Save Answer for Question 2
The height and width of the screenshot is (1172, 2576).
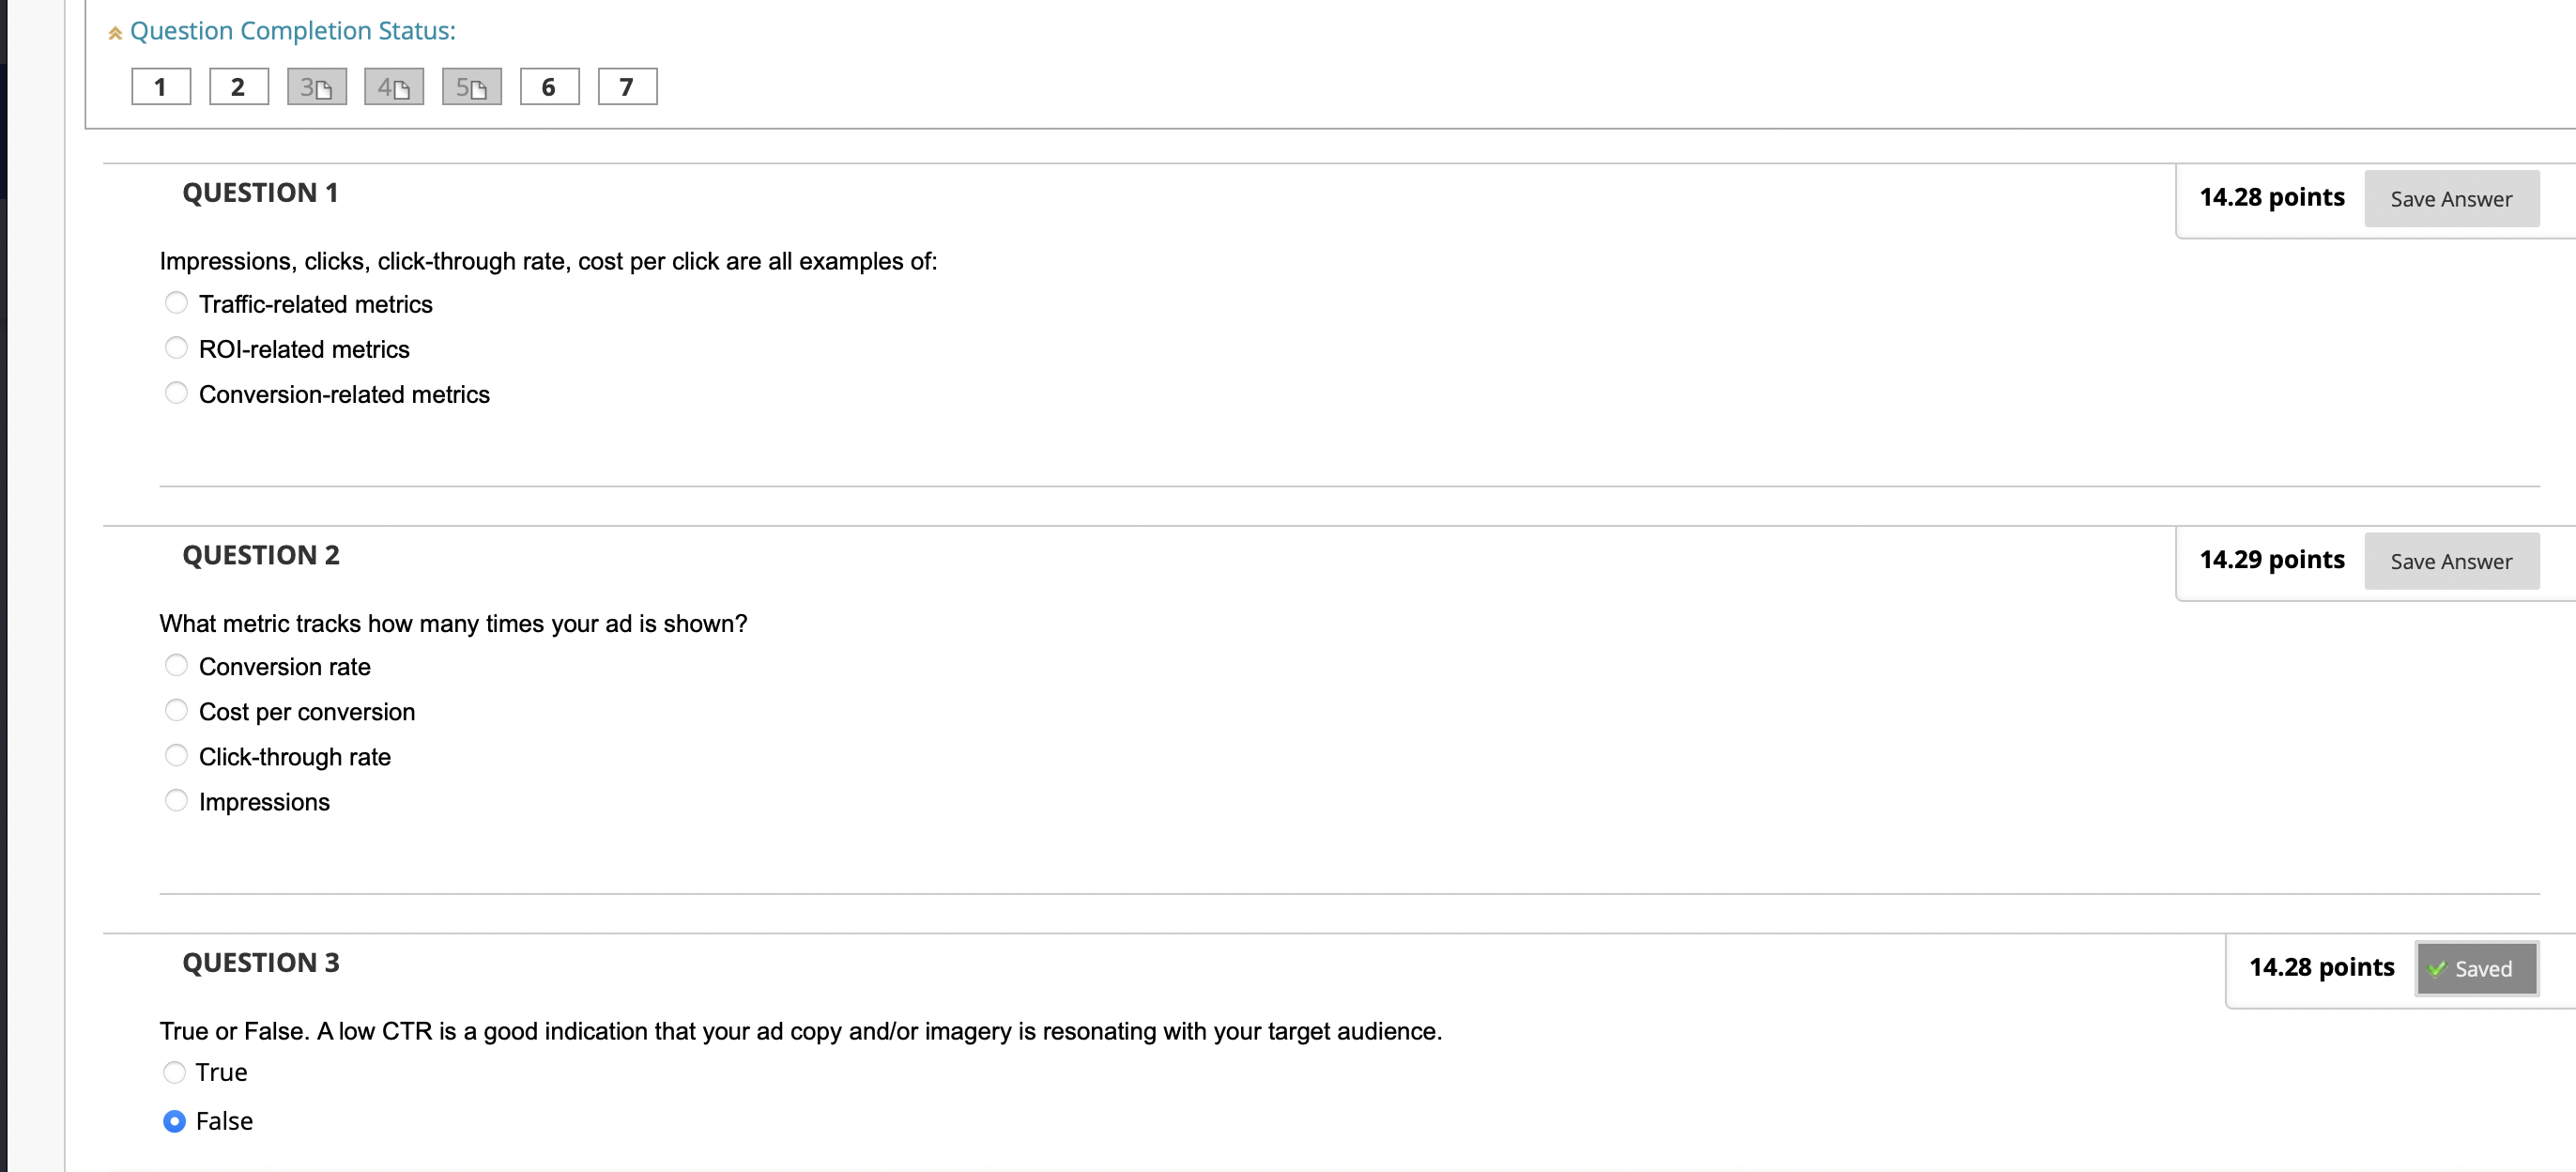click(2451, 561)
